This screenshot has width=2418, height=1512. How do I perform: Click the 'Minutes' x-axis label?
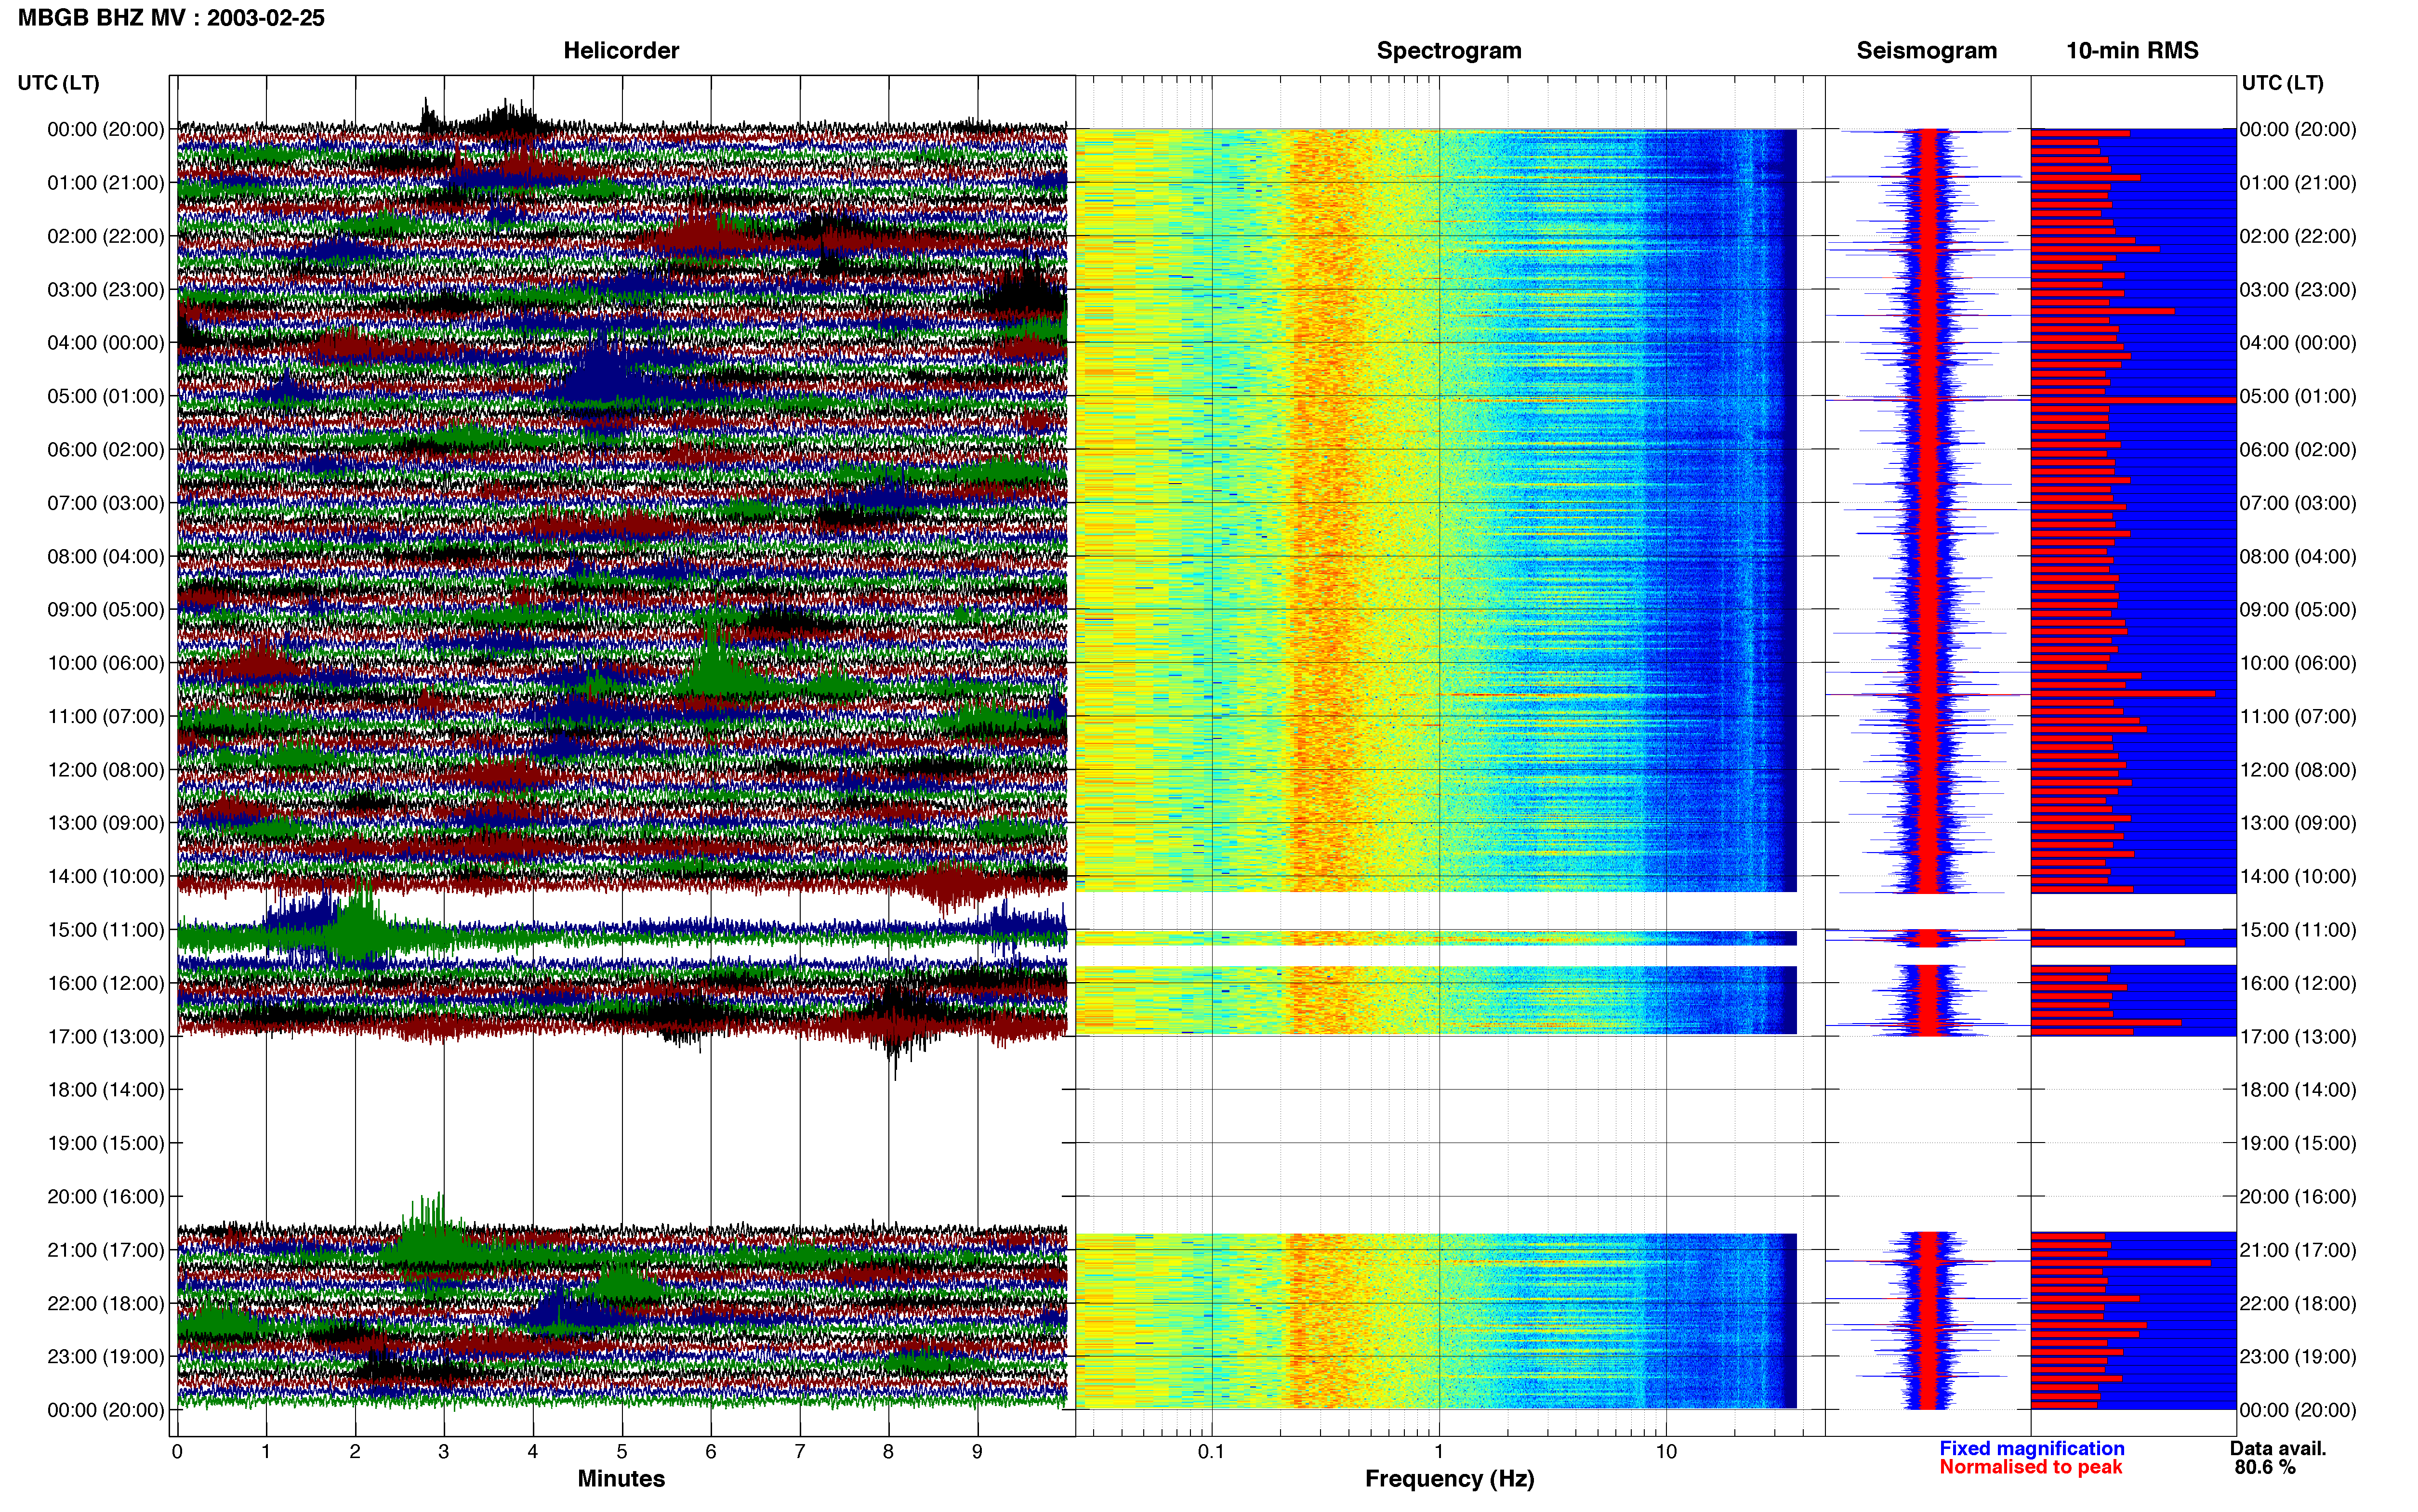coord(621,1479)
